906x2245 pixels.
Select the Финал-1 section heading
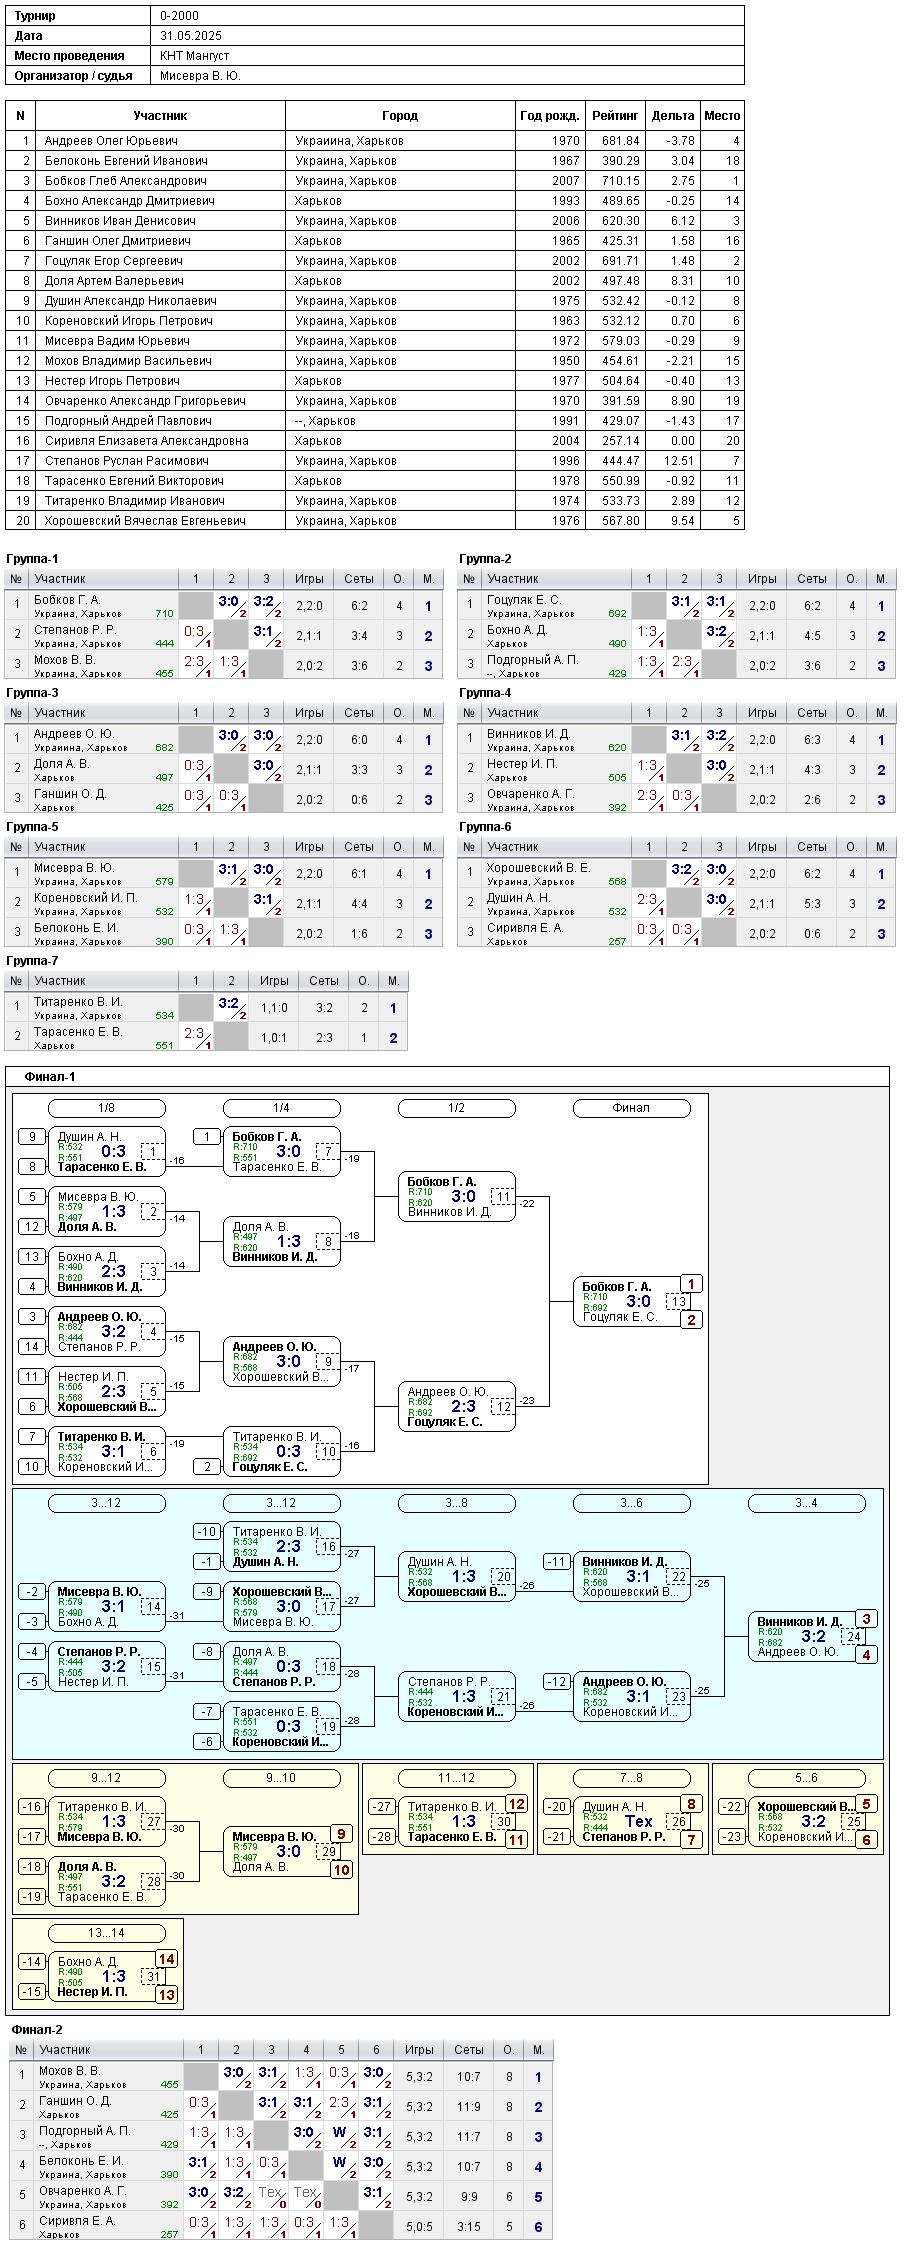[50, 1077]
